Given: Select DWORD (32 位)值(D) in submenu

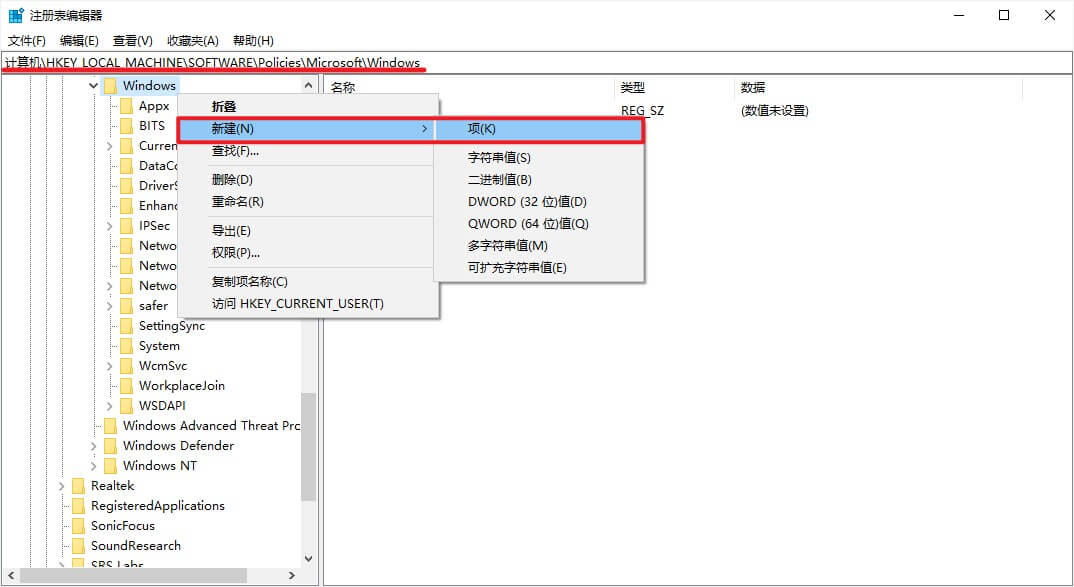Looking at the screenshot, I should click(x=527, y=202).
